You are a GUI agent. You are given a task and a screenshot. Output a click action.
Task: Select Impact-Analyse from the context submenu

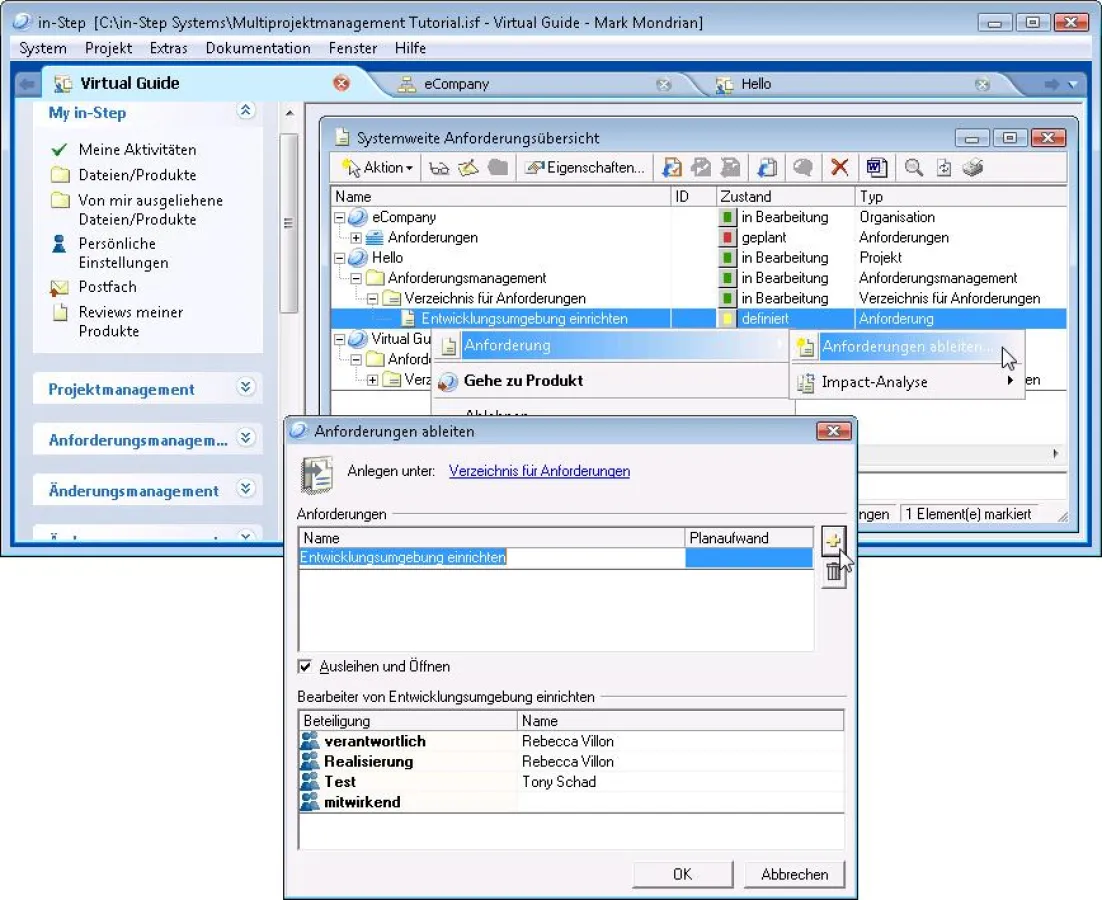[x=874, y=382]
